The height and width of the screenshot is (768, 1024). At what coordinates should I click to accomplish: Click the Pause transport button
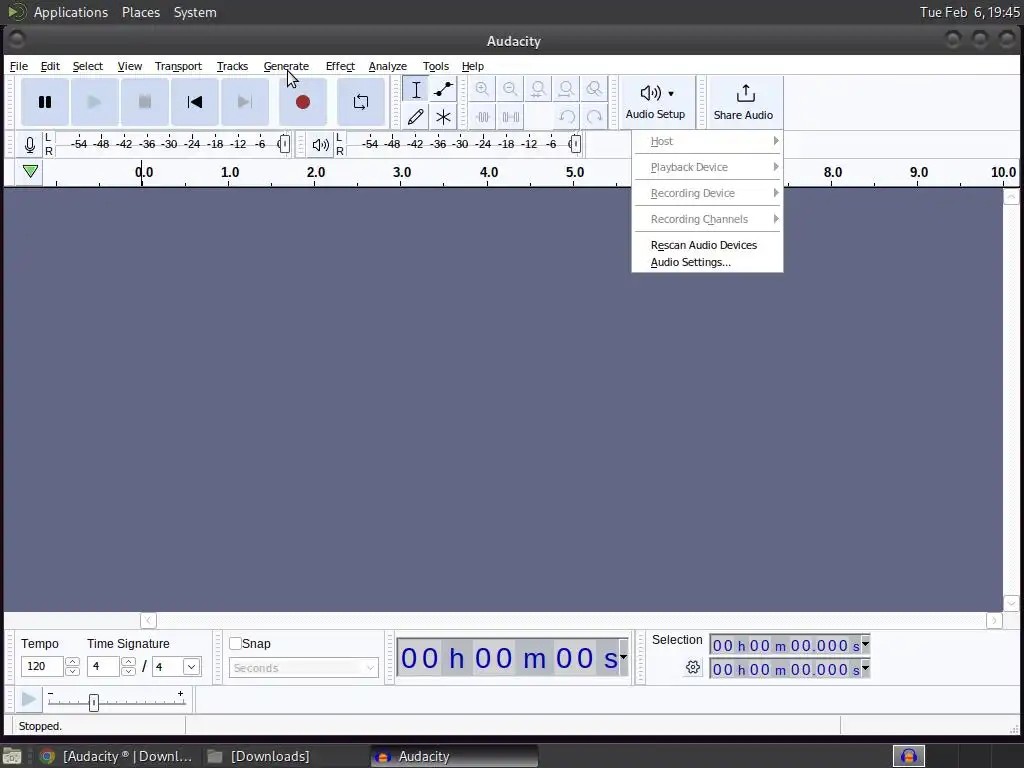(x=44, y=102)
